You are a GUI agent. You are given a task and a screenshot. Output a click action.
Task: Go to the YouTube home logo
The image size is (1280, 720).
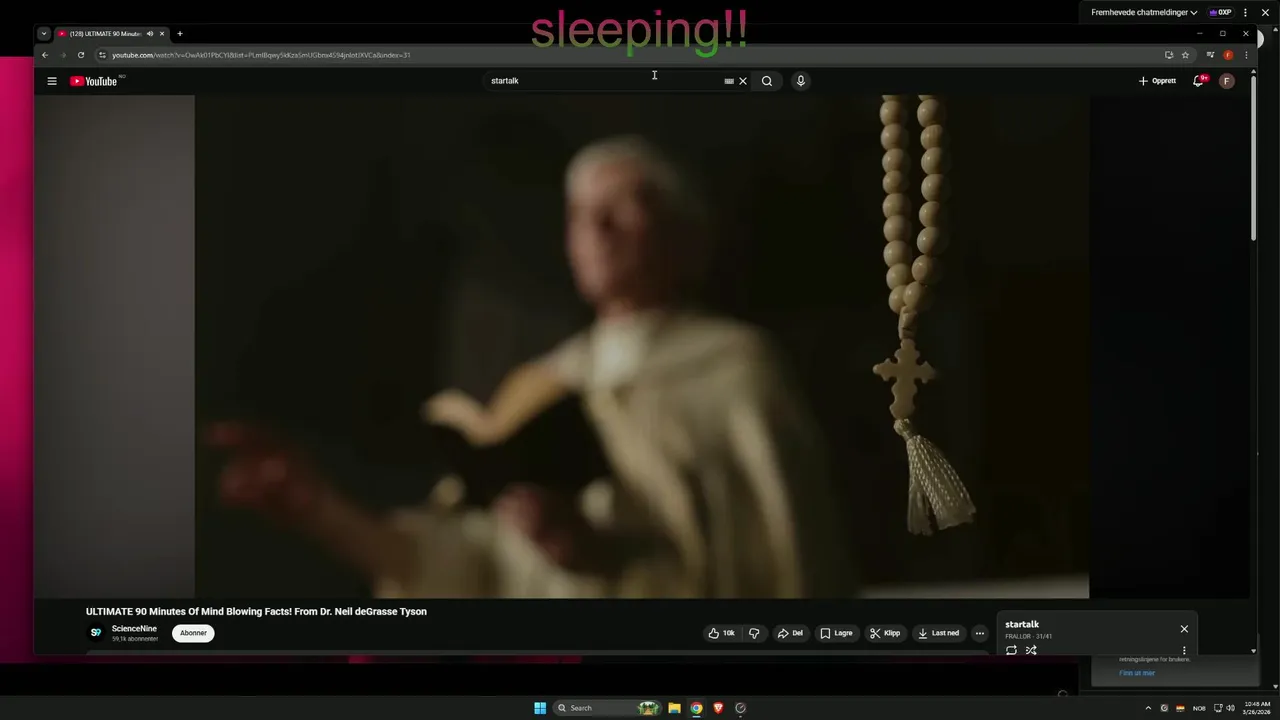pyautogui.click(x=94, y=81)
